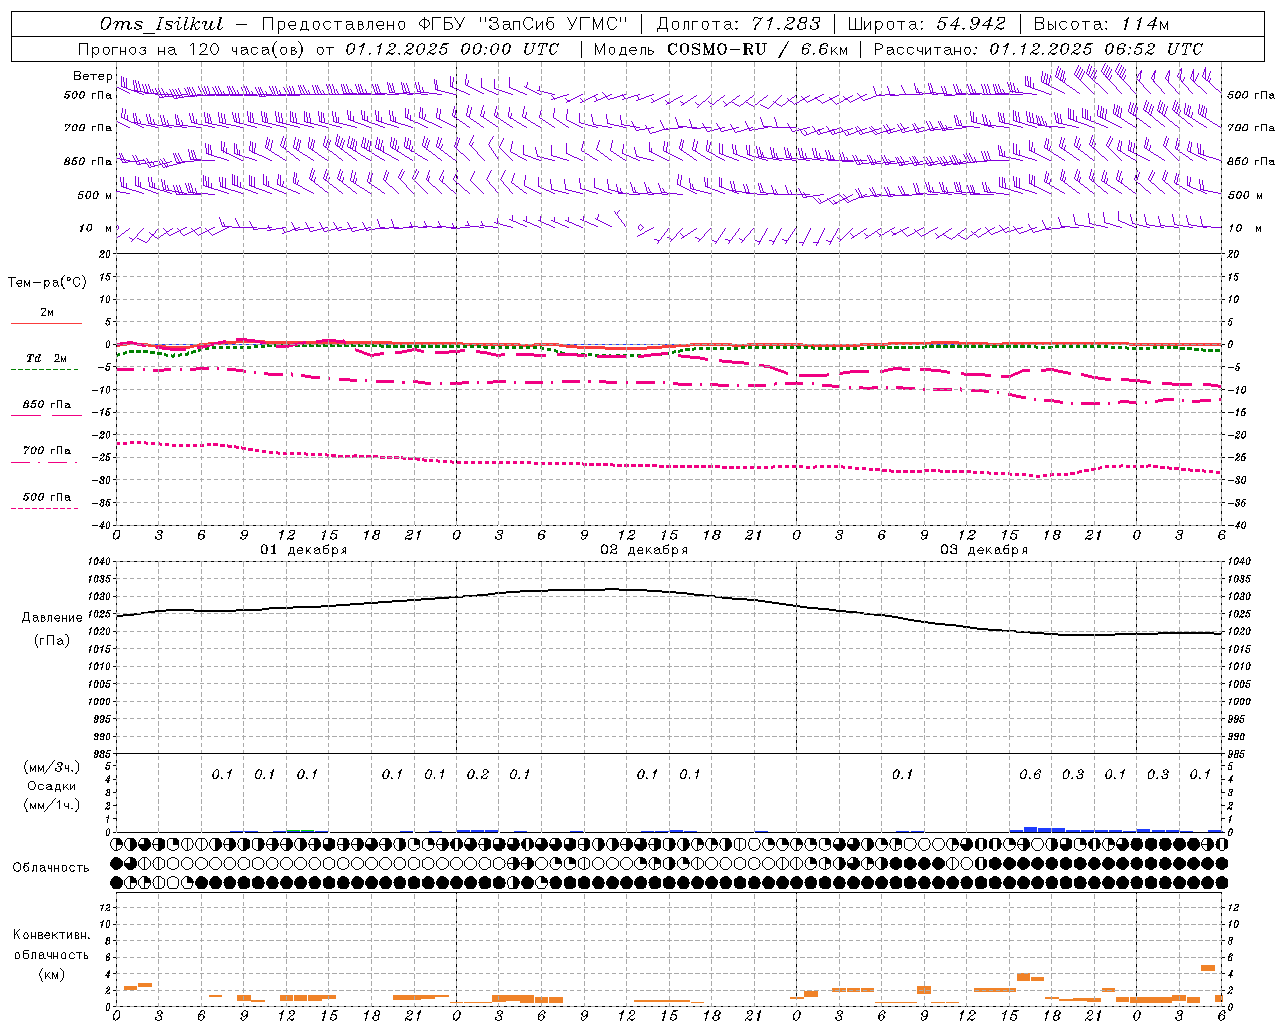Click the Конвективн. convective cloud label

[51, 935]
